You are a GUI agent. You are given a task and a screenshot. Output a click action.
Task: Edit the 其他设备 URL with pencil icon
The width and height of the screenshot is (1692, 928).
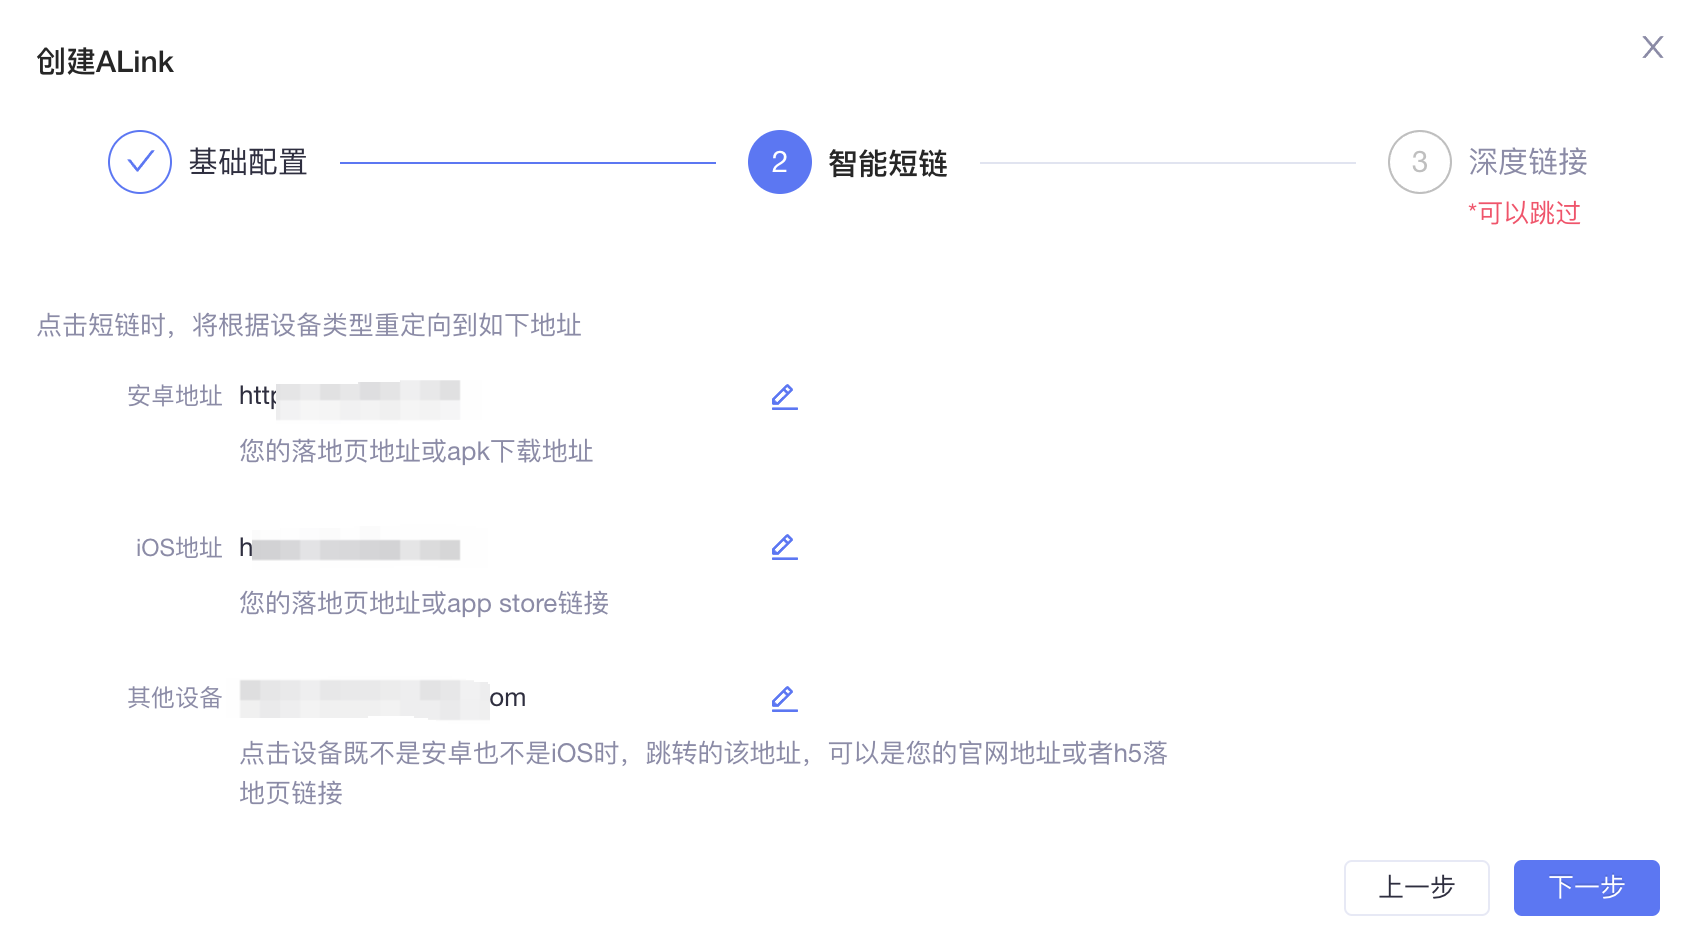(784, 699)
